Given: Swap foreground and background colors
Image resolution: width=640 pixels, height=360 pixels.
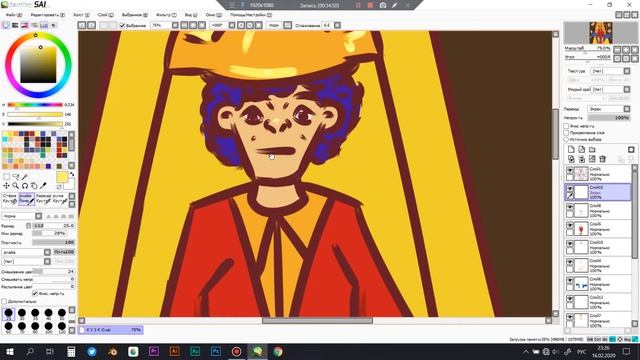Looking at the screenshot, I should point(72,174).
